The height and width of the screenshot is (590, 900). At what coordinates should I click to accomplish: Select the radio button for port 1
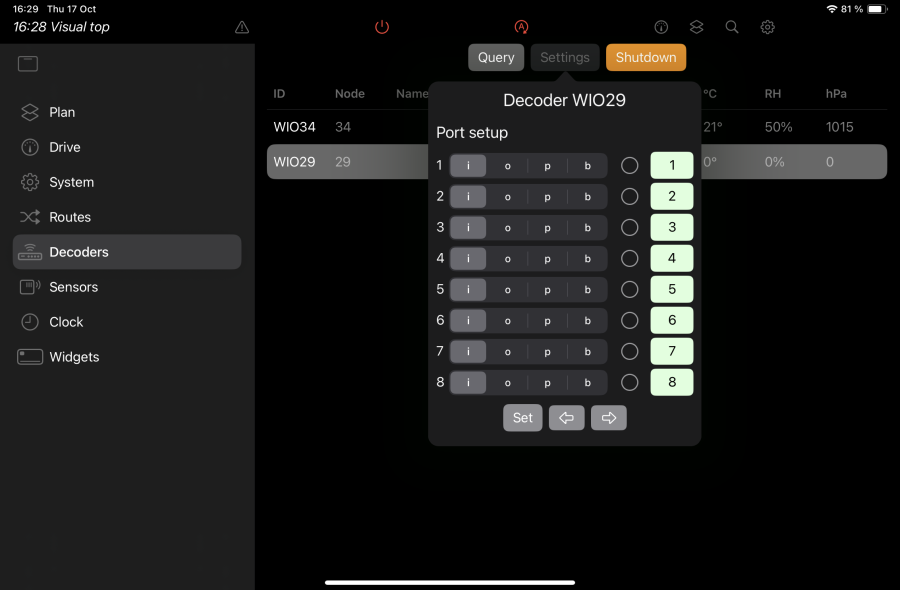[630, 165]
